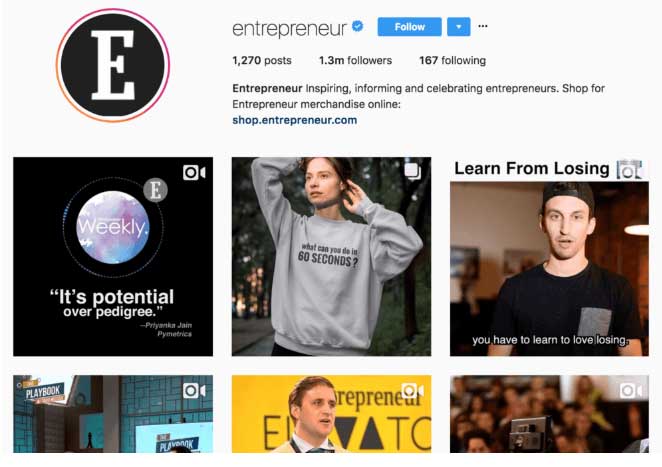Click the blue verified badge next to entrepreneur
The width and height of the screenshot is (662, 467).
358,26
